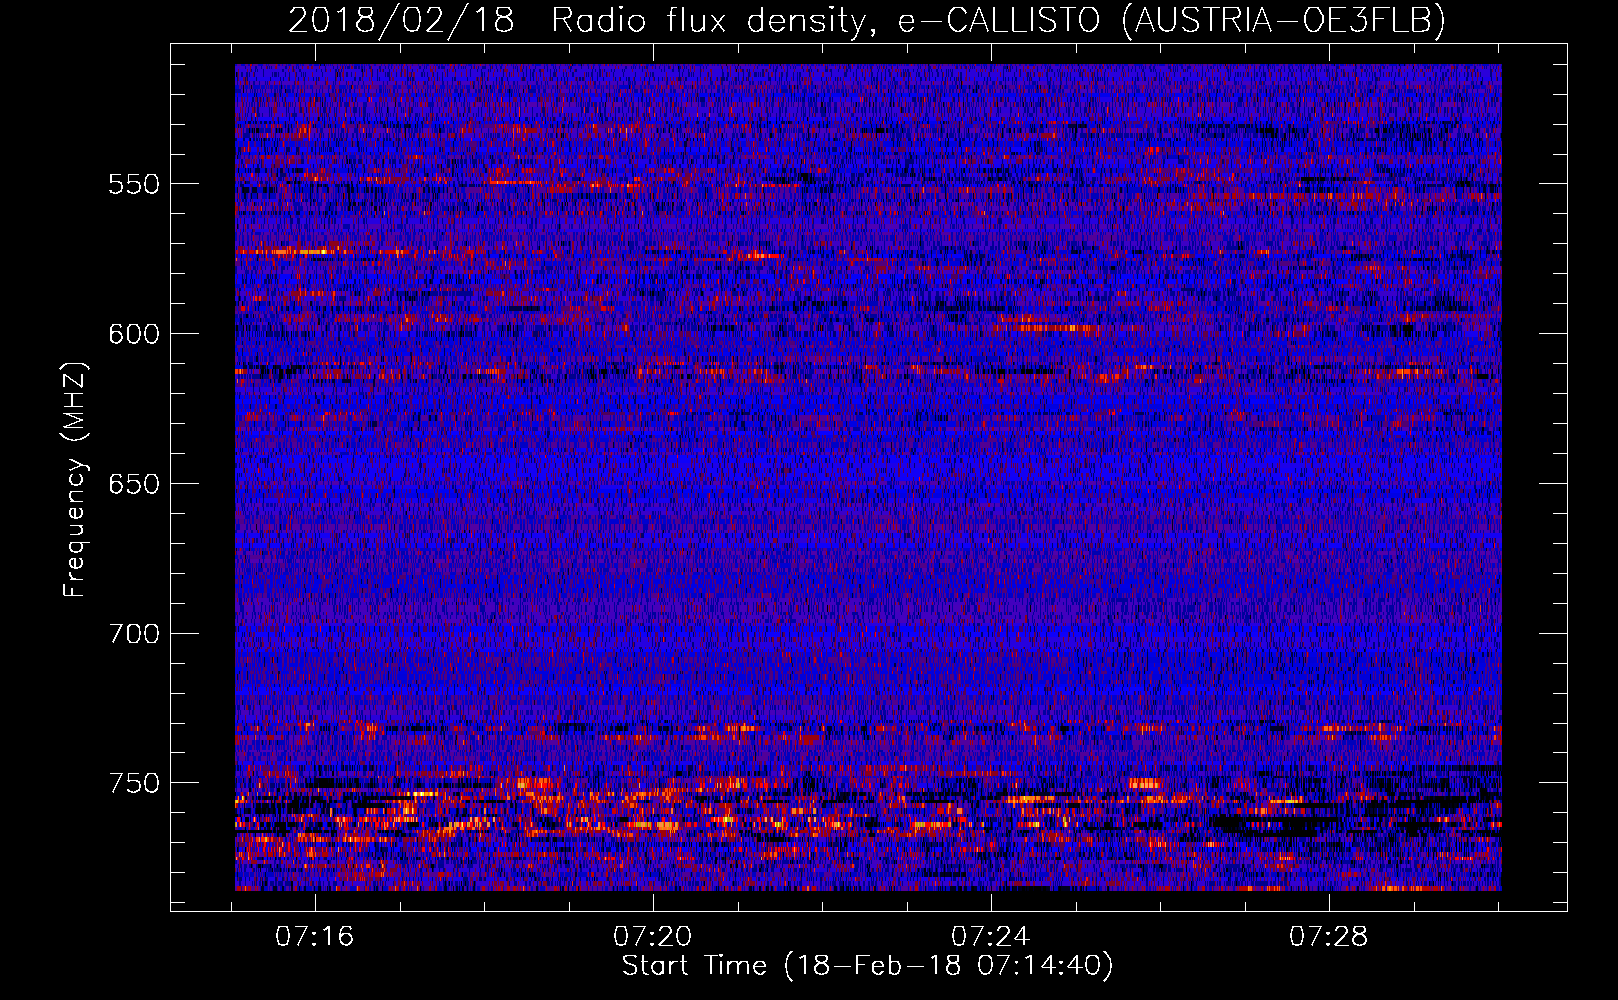Click the 07:20 time tick label

(x=653, y=937)
